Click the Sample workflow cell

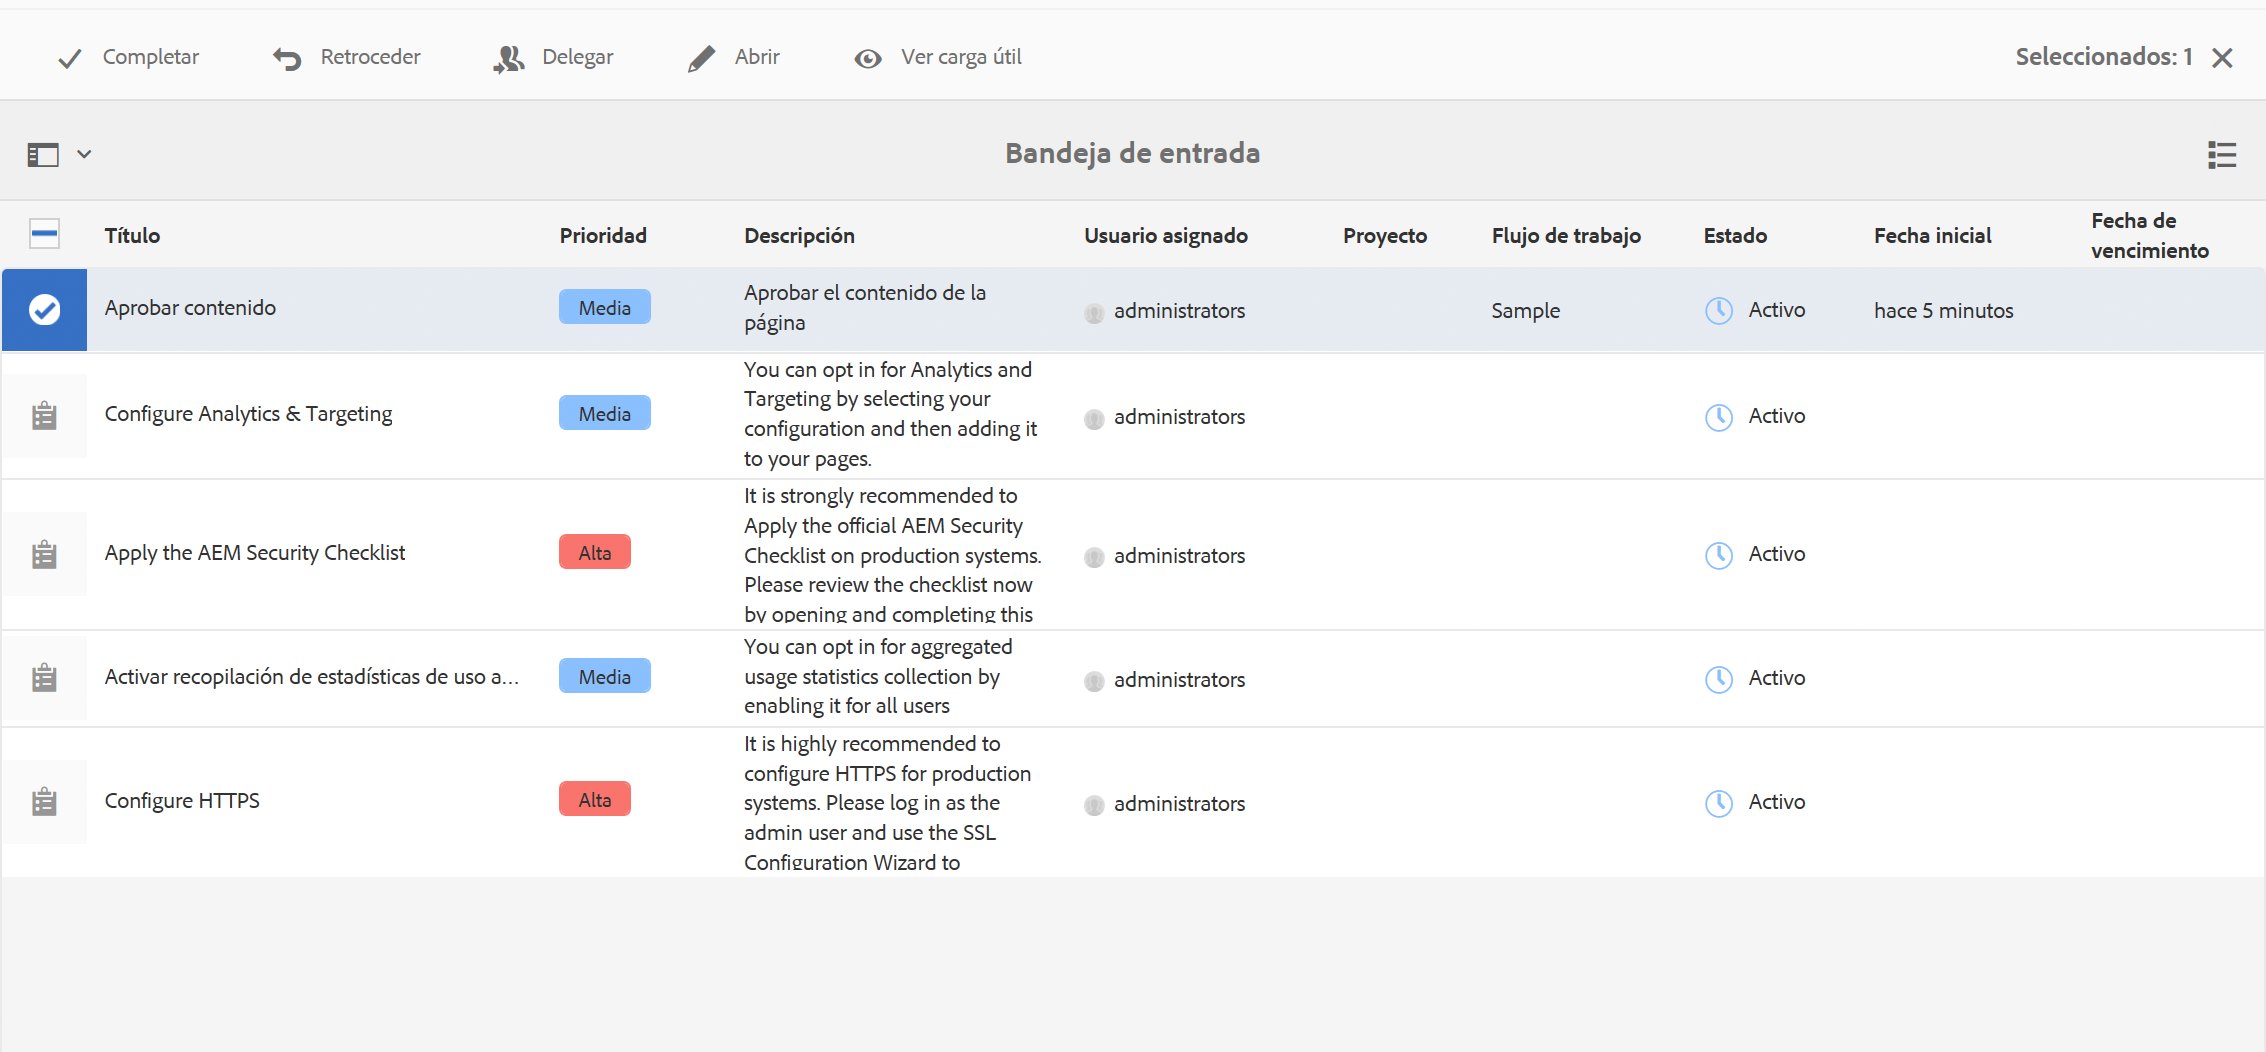1525,311
